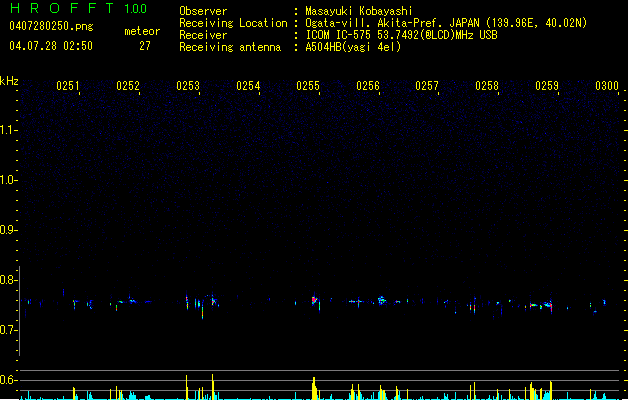Click the observer name Masayuki Kobayashi
The height and width of the screenshot is (400, 629).
click(x=359, y=11)
